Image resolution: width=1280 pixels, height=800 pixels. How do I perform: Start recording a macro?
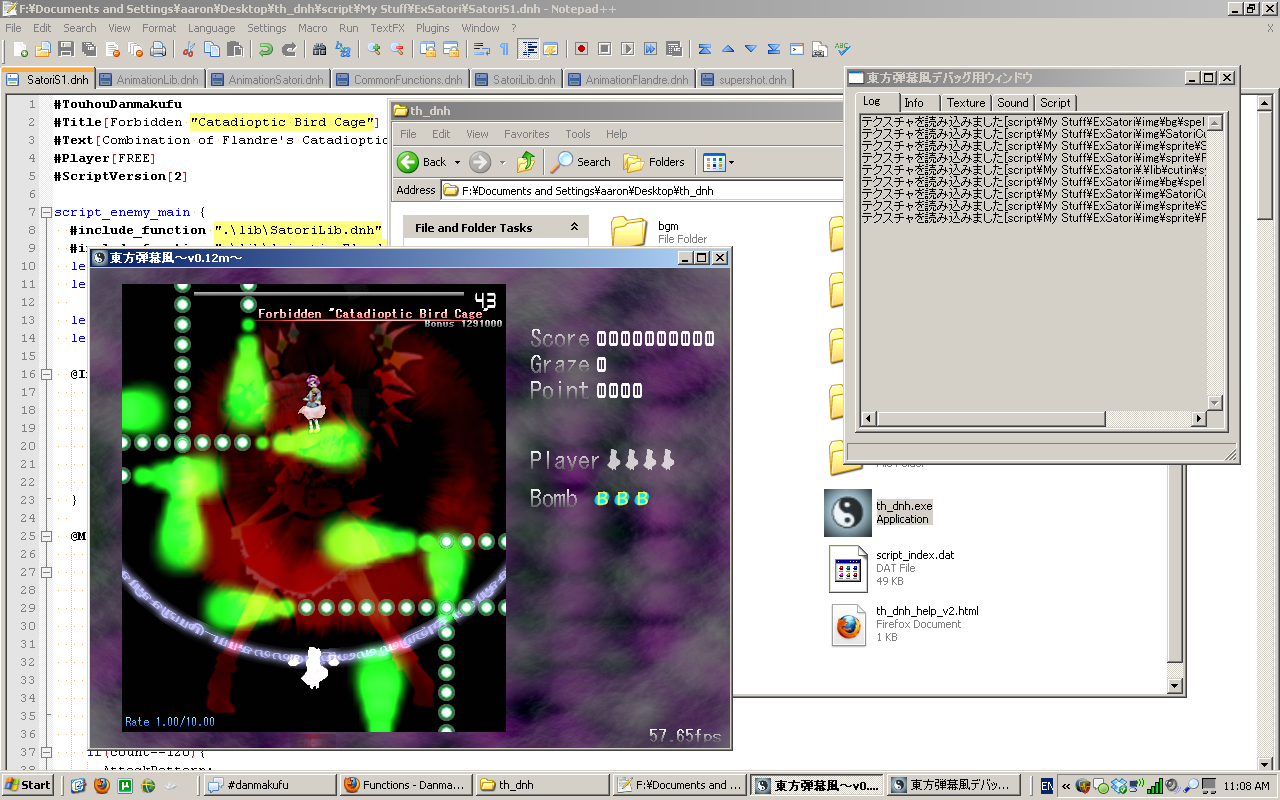pos(581,48)
